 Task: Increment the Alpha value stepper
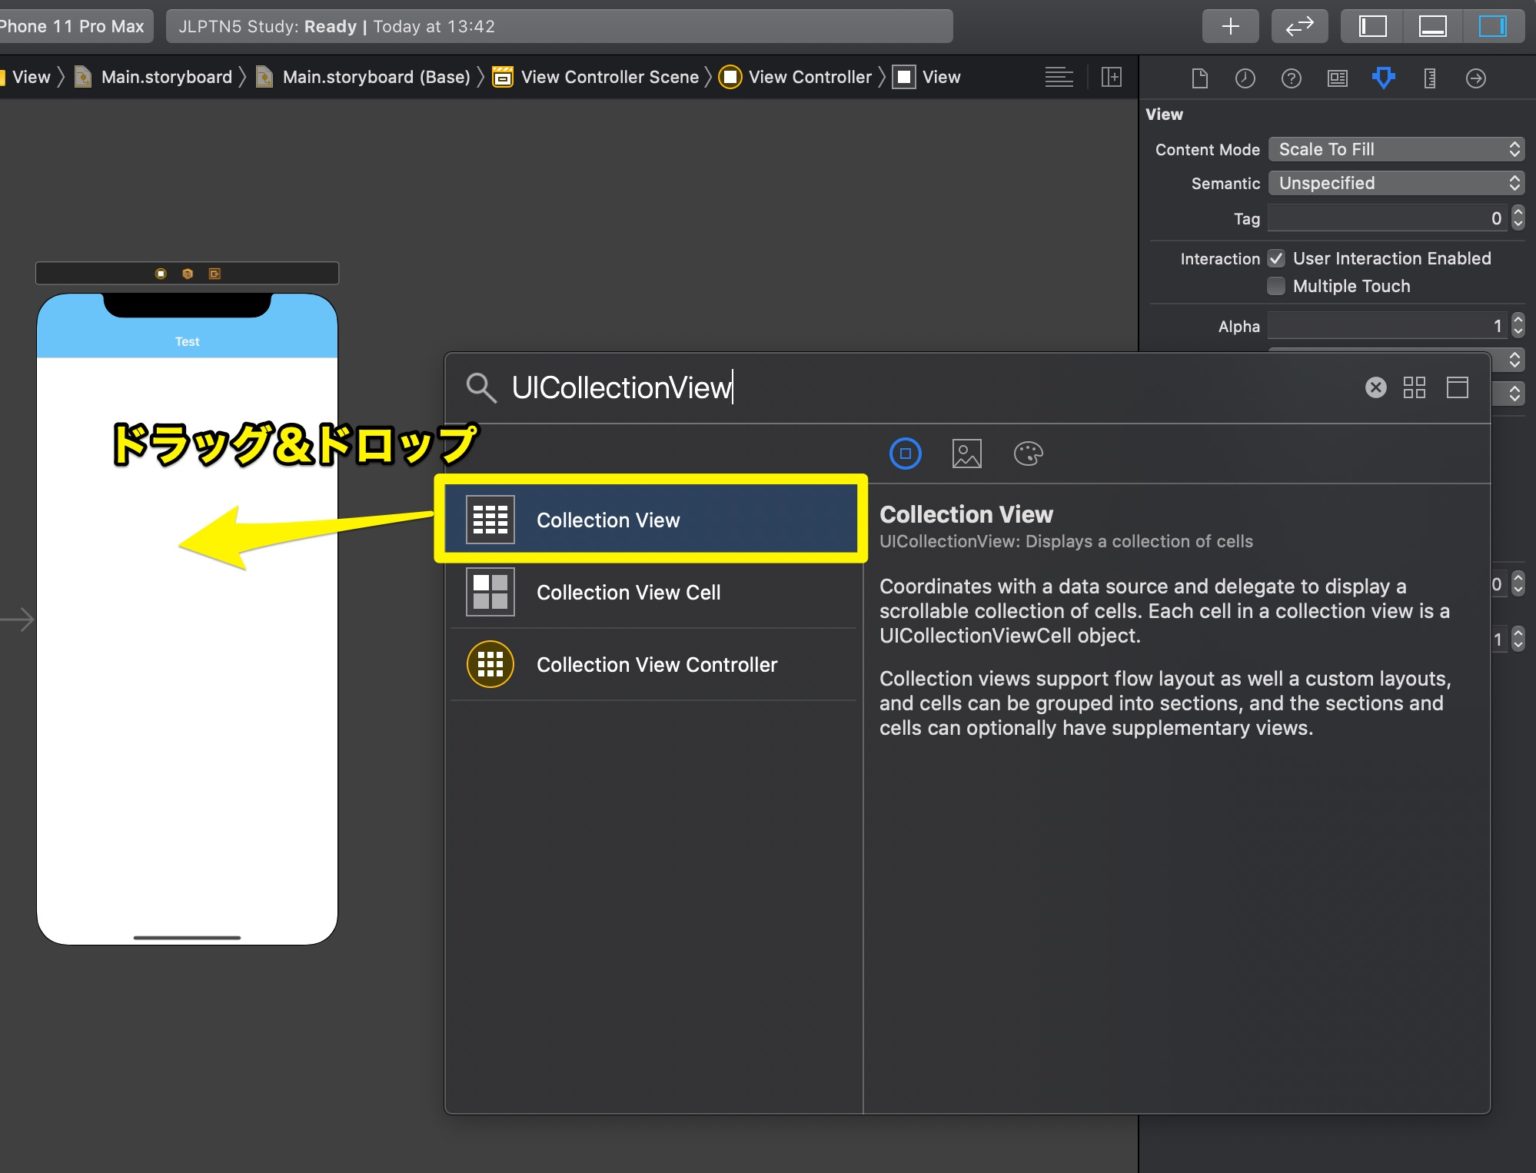click(x=1517, y=320)
